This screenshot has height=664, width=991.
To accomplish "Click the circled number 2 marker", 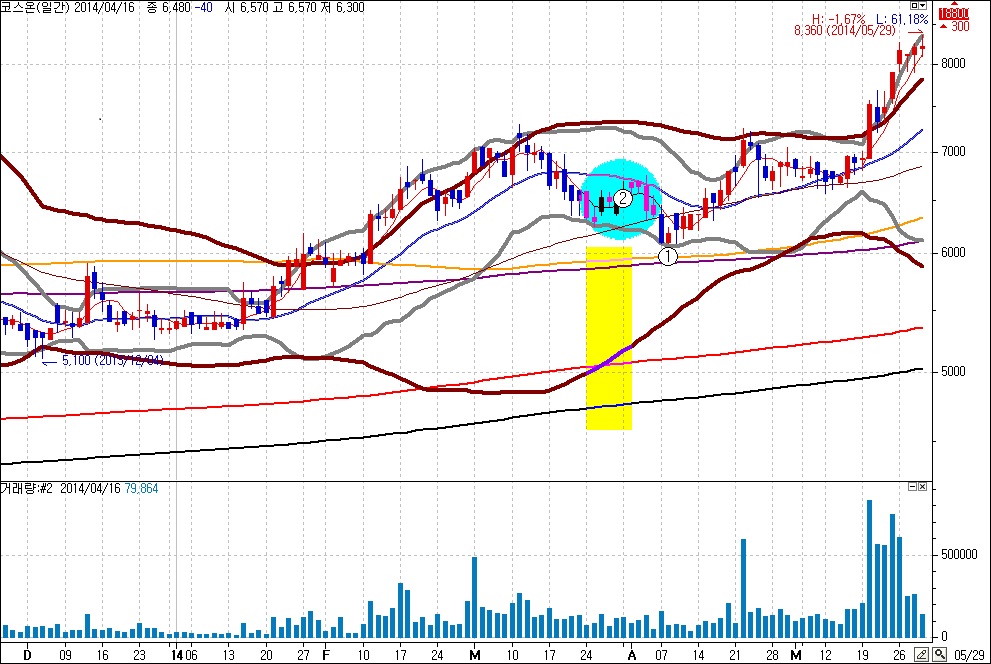I will [x=622, y=199].
